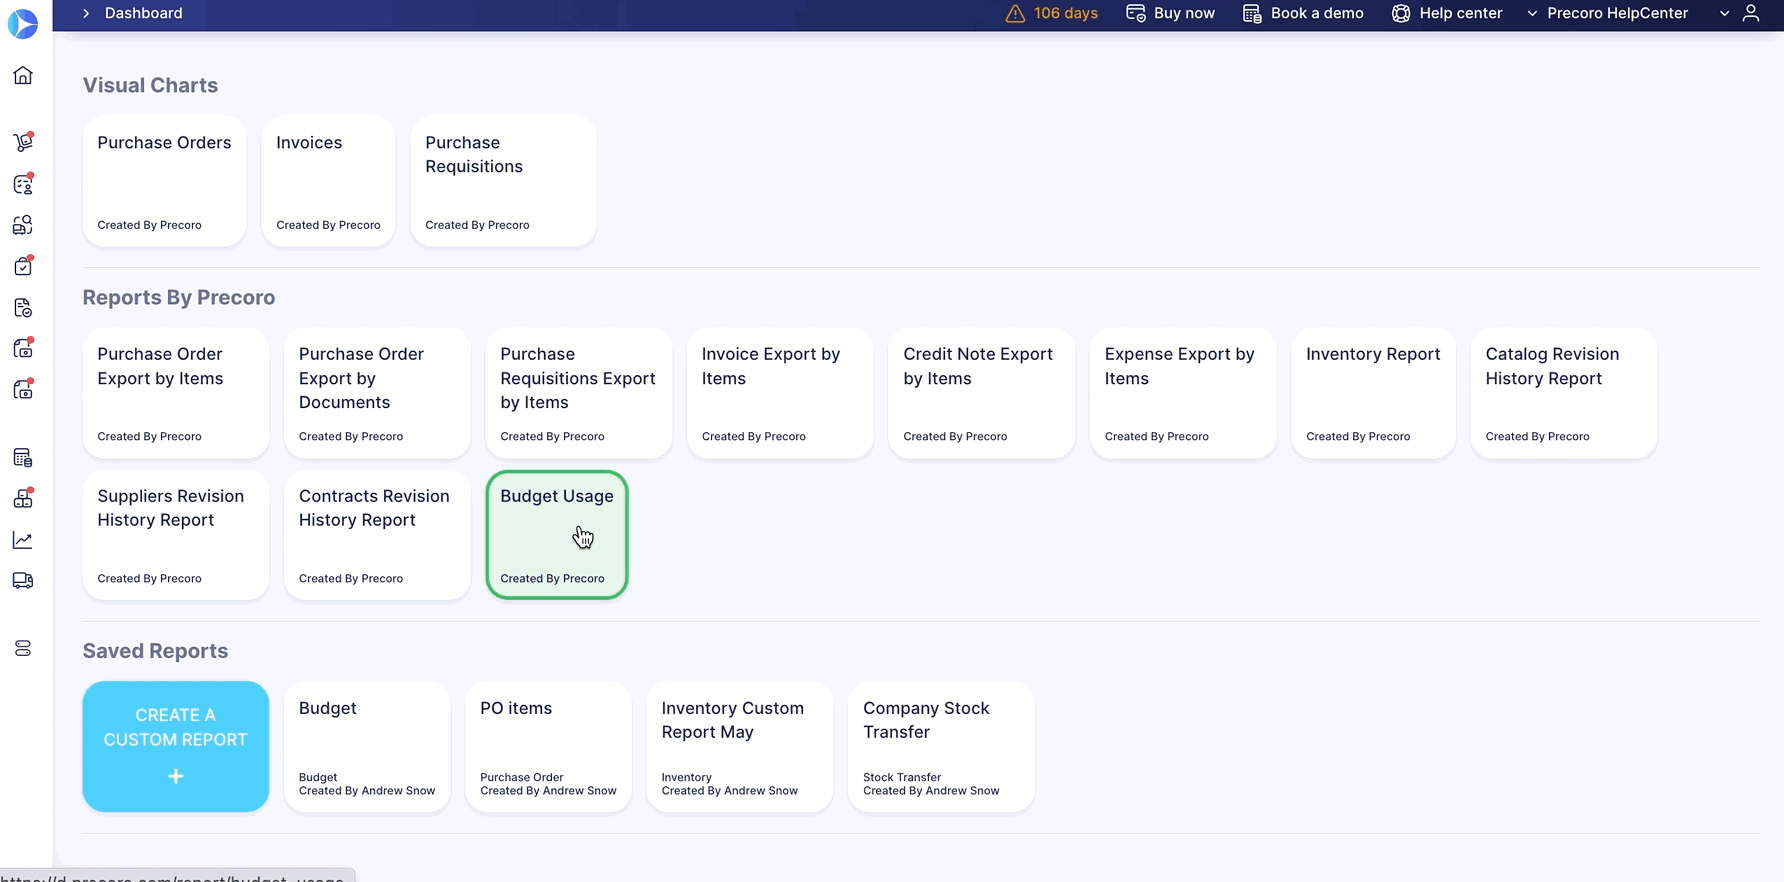
Task: Click the Buy now card icon
Action: pyautogui.click(x=1135, y=13)
